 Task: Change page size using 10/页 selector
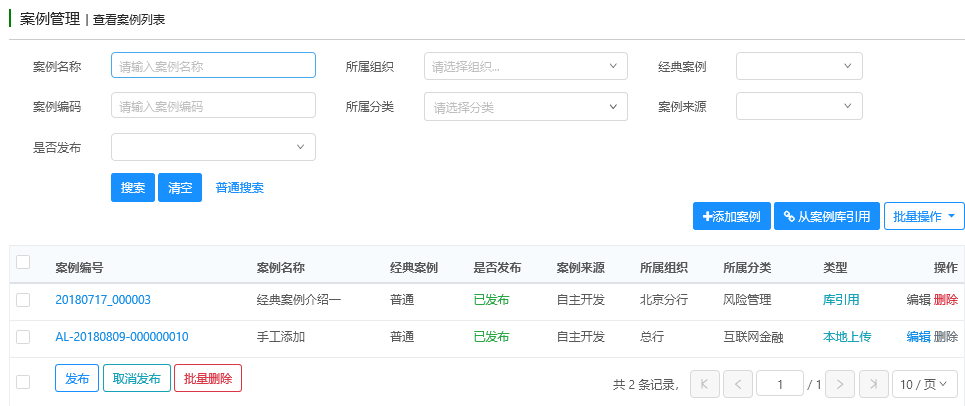(924, 384)
